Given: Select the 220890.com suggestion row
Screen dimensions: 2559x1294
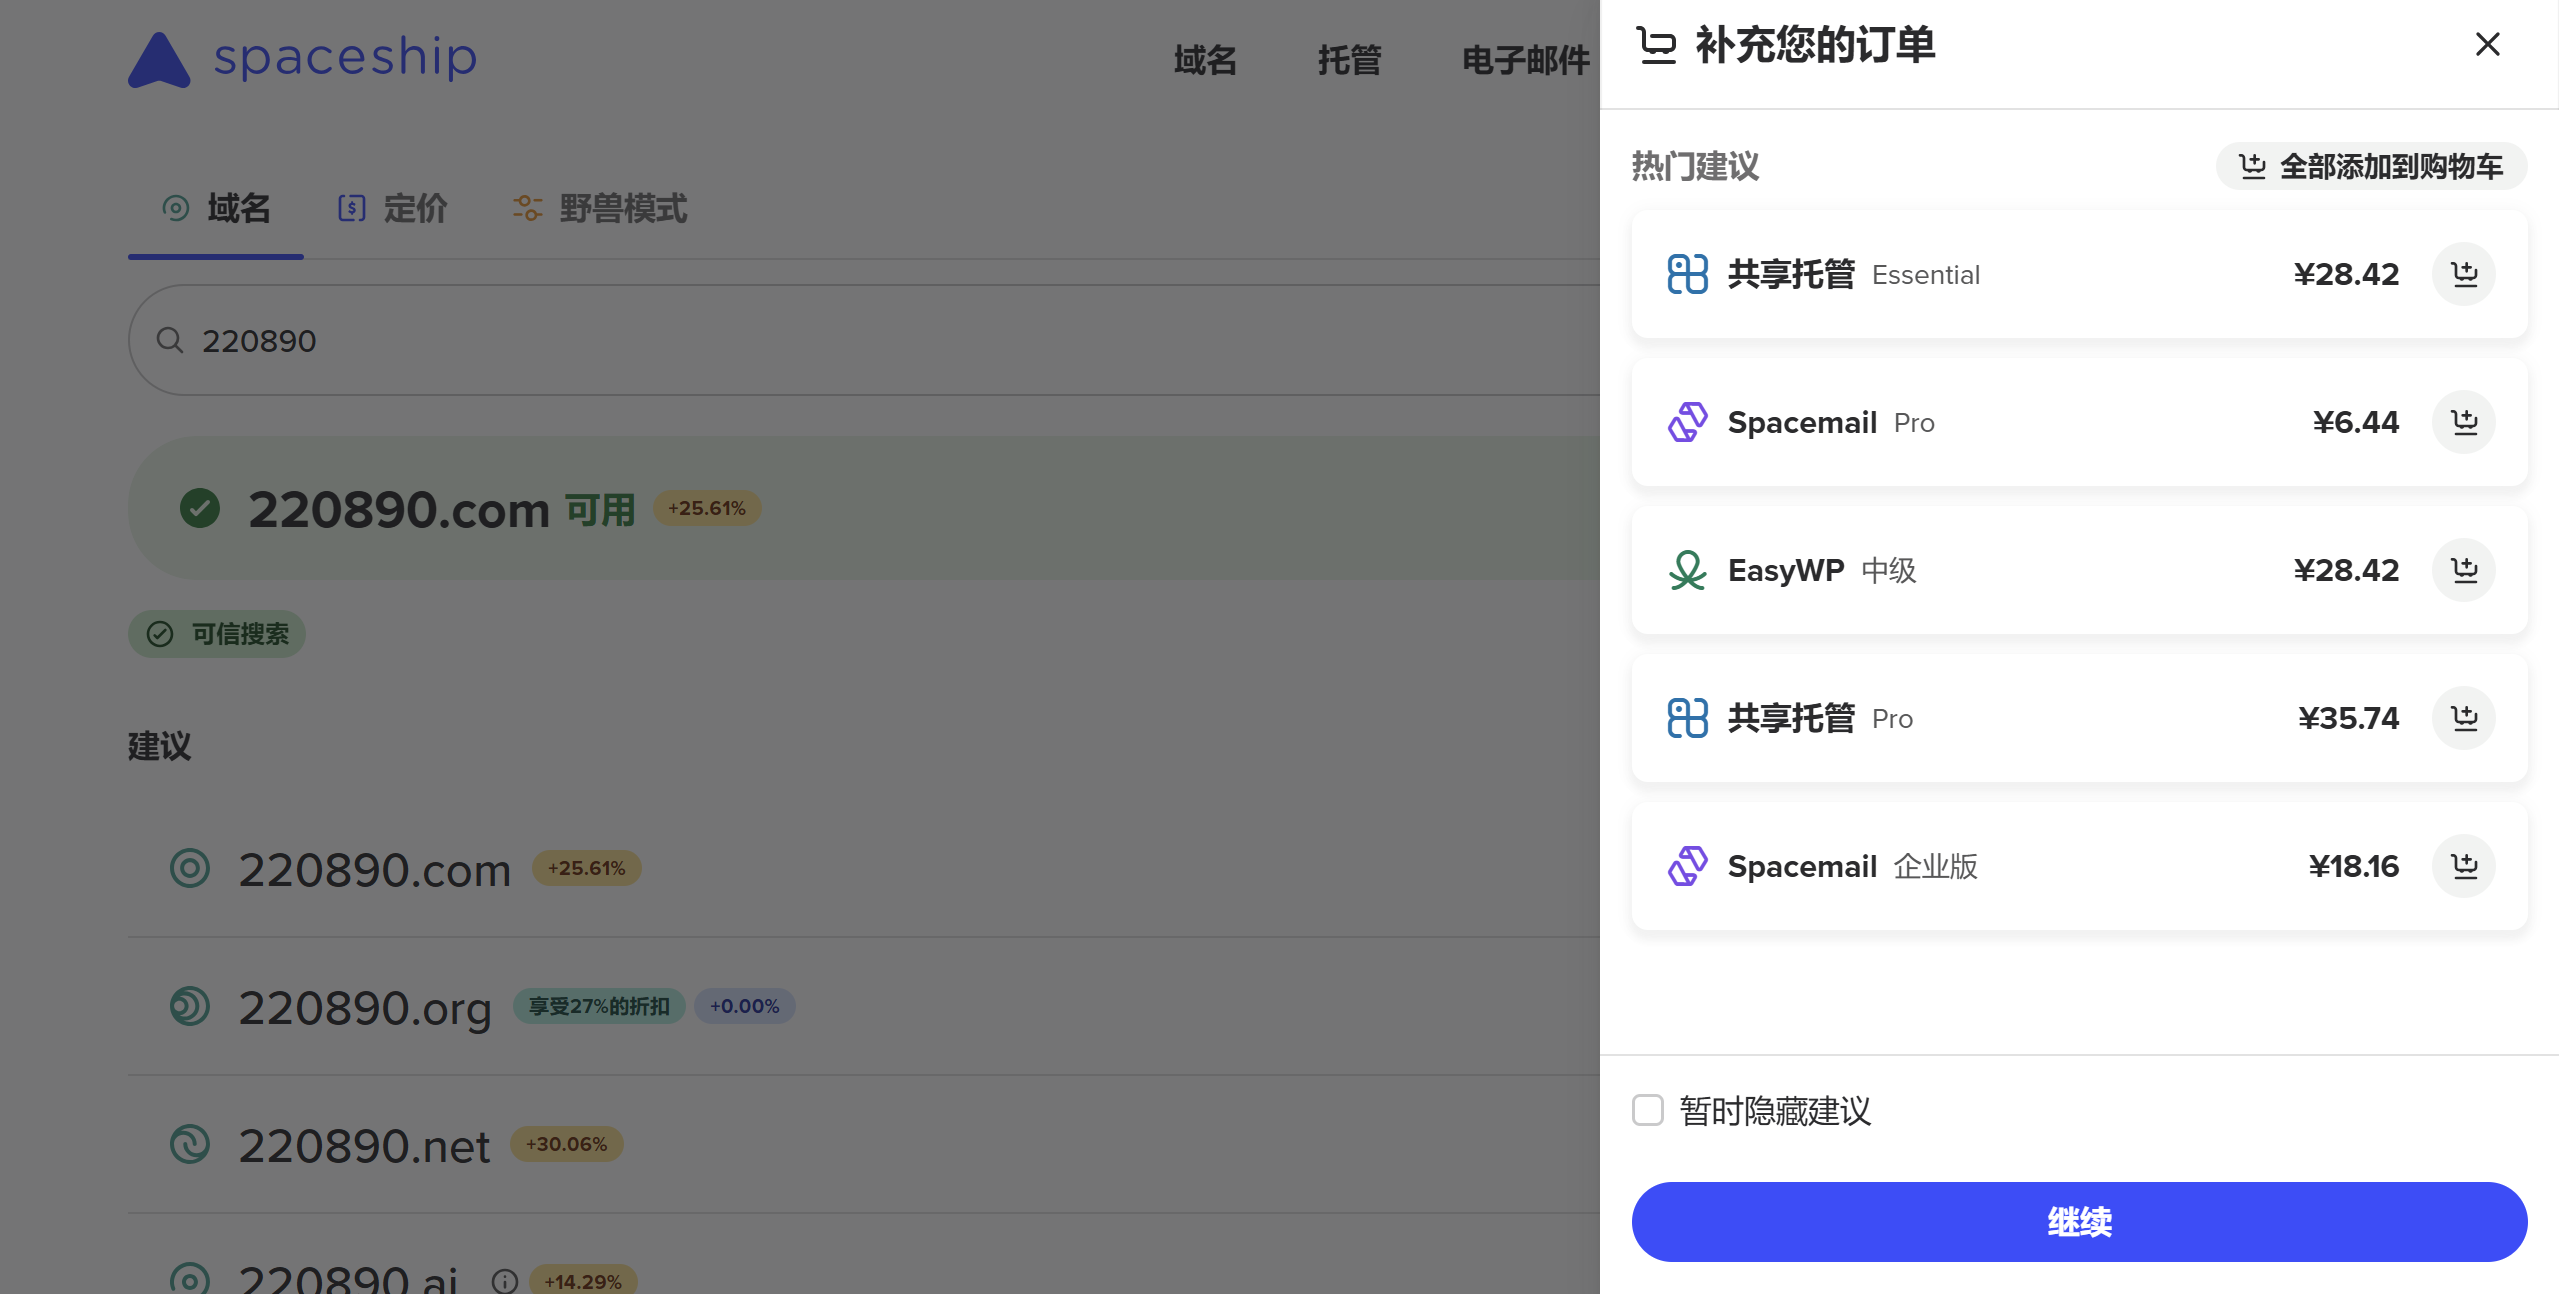Looking at the screenshot, I should (x=864, y=868).
